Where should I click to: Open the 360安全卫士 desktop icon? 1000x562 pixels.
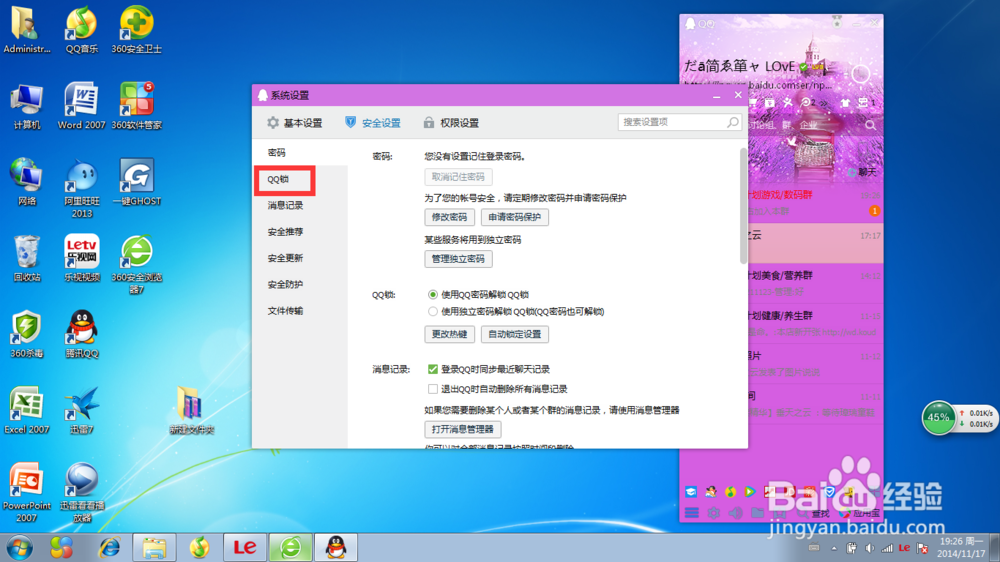click(x=136, y=29)
